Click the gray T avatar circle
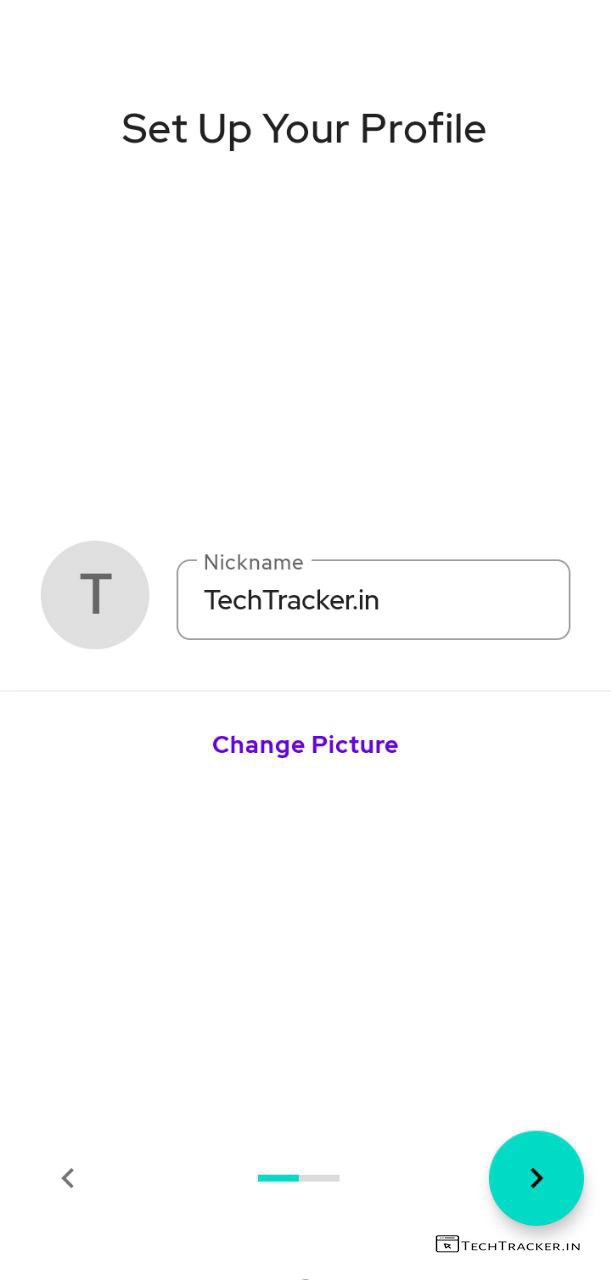 [x=95, y=595]
